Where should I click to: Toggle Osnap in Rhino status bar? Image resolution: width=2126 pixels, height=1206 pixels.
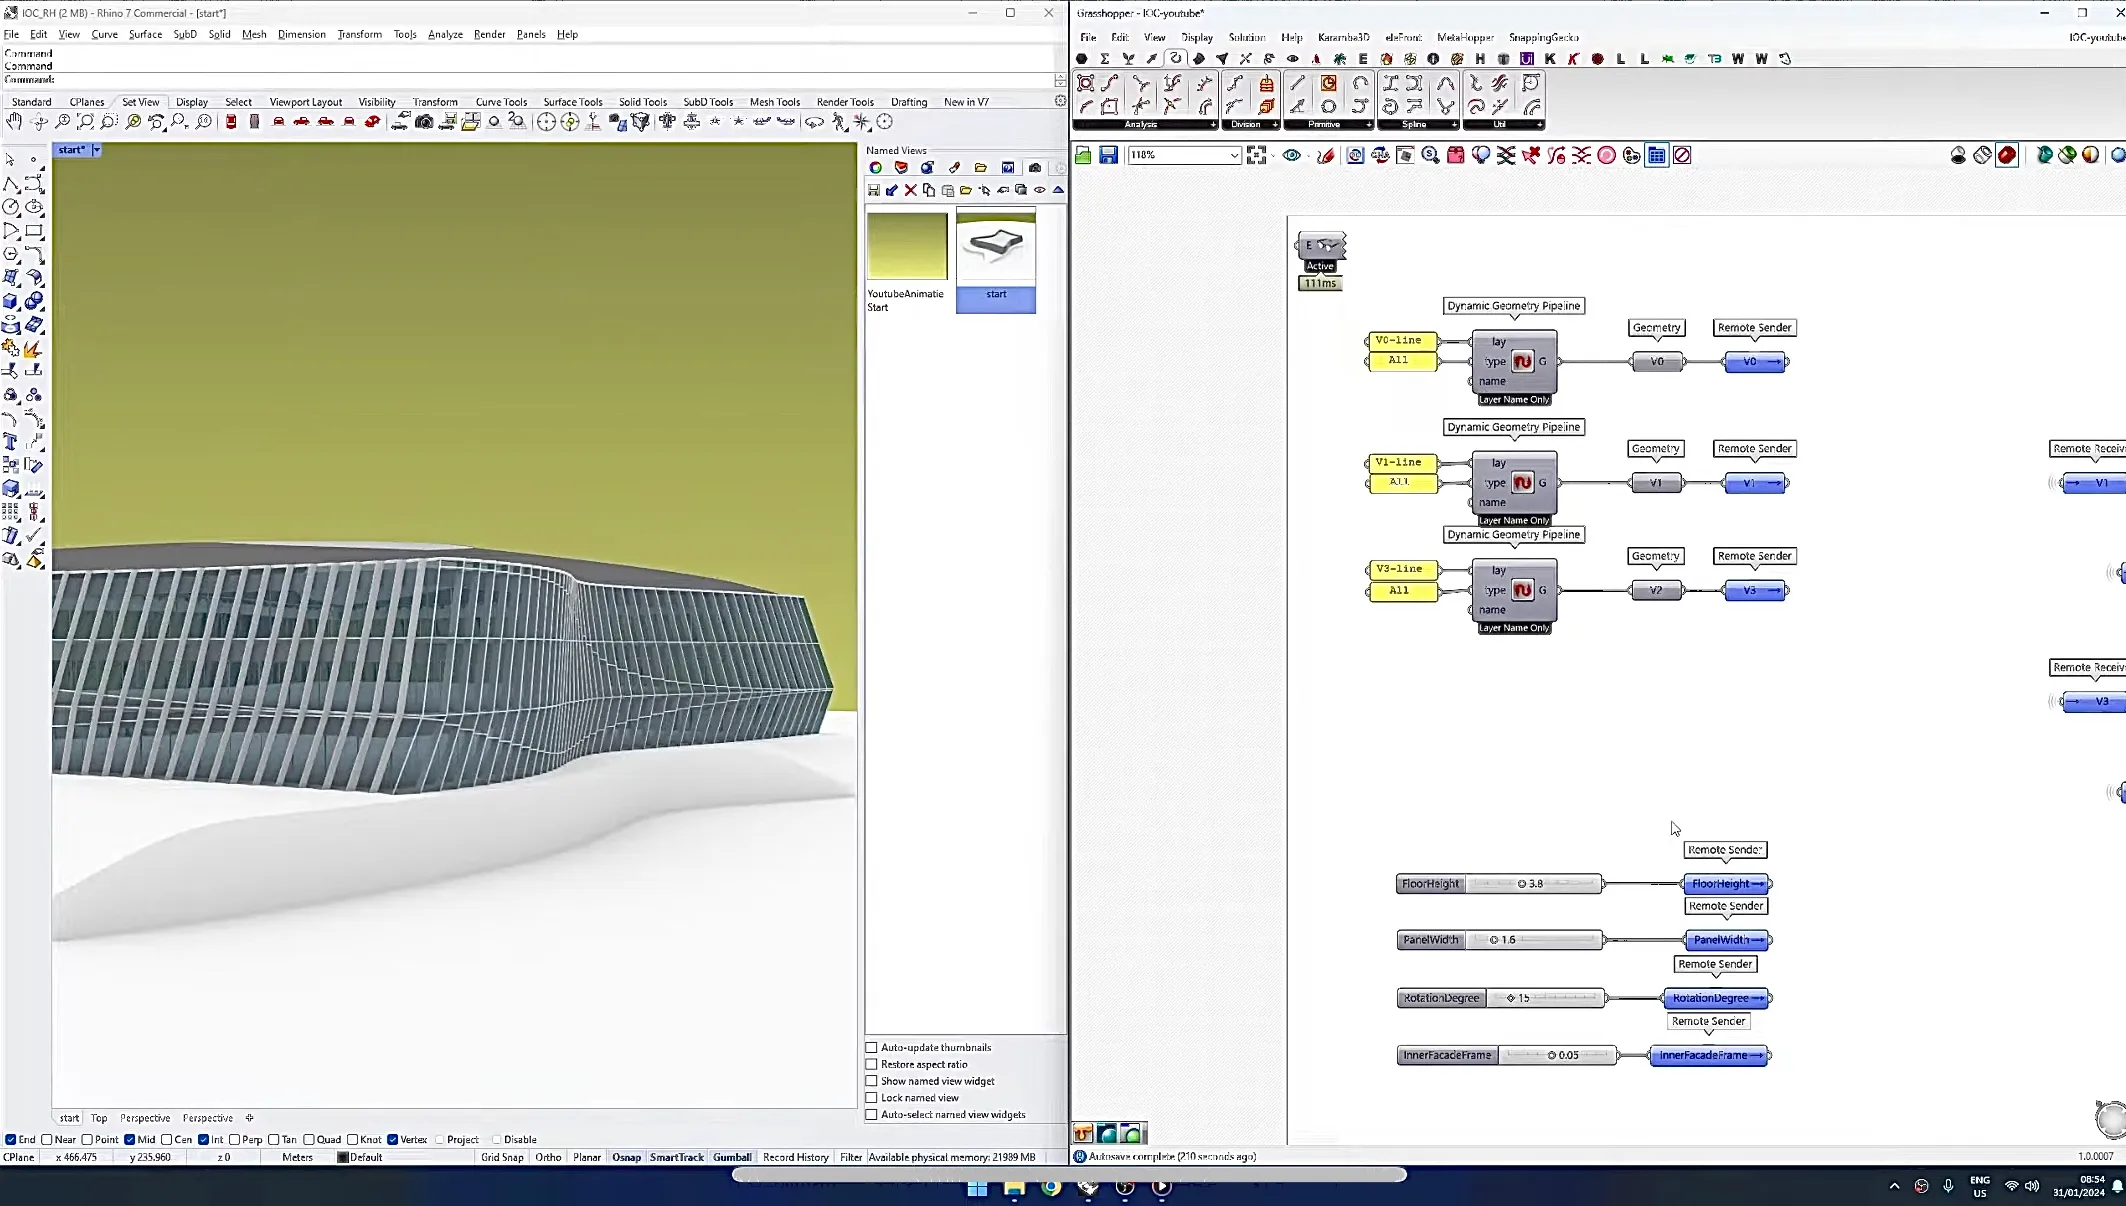626,1157
